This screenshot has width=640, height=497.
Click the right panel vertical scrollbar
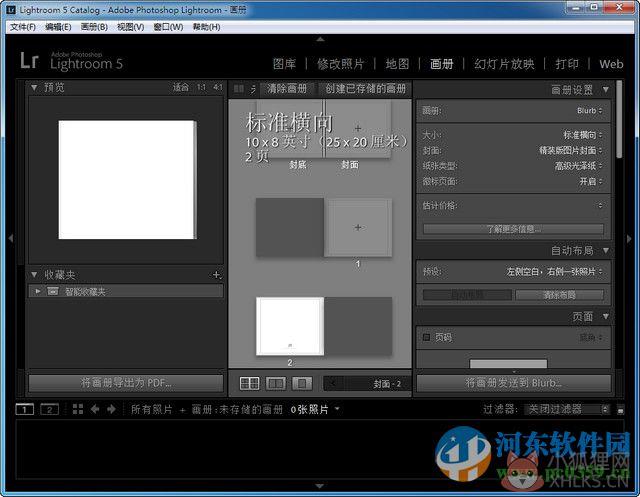[619, 119]
